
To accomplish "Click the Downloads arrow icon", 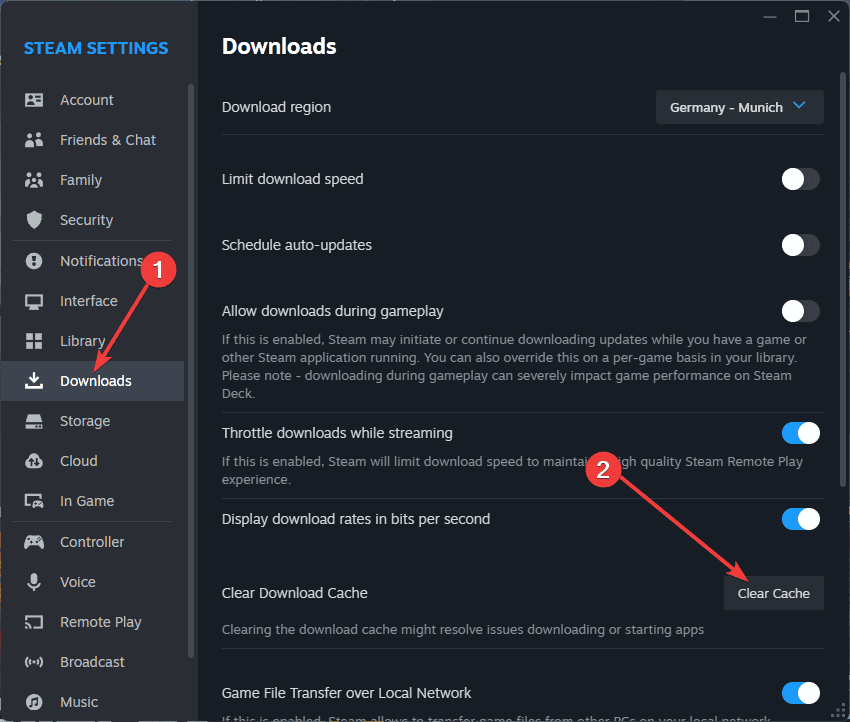I will pyautogui.click(x=34, y=381).
